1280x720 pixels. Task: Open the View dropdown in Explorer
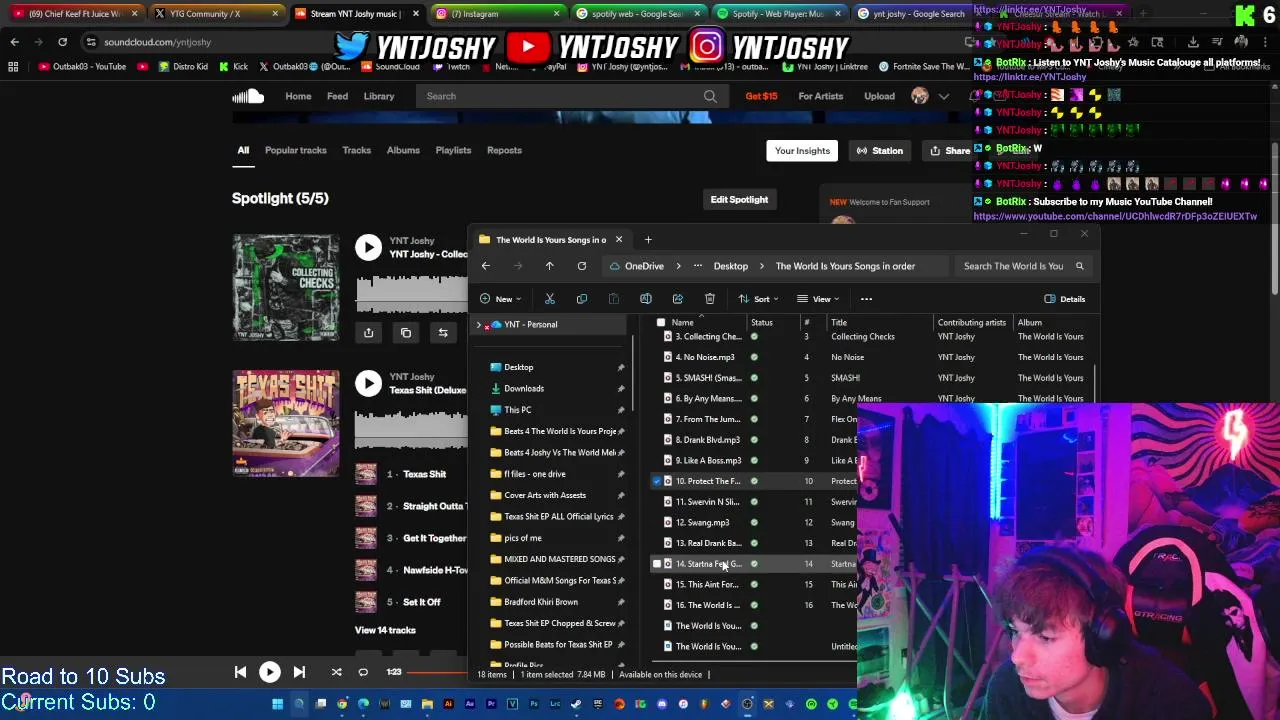pyautogui.click(x=818, y=299)
